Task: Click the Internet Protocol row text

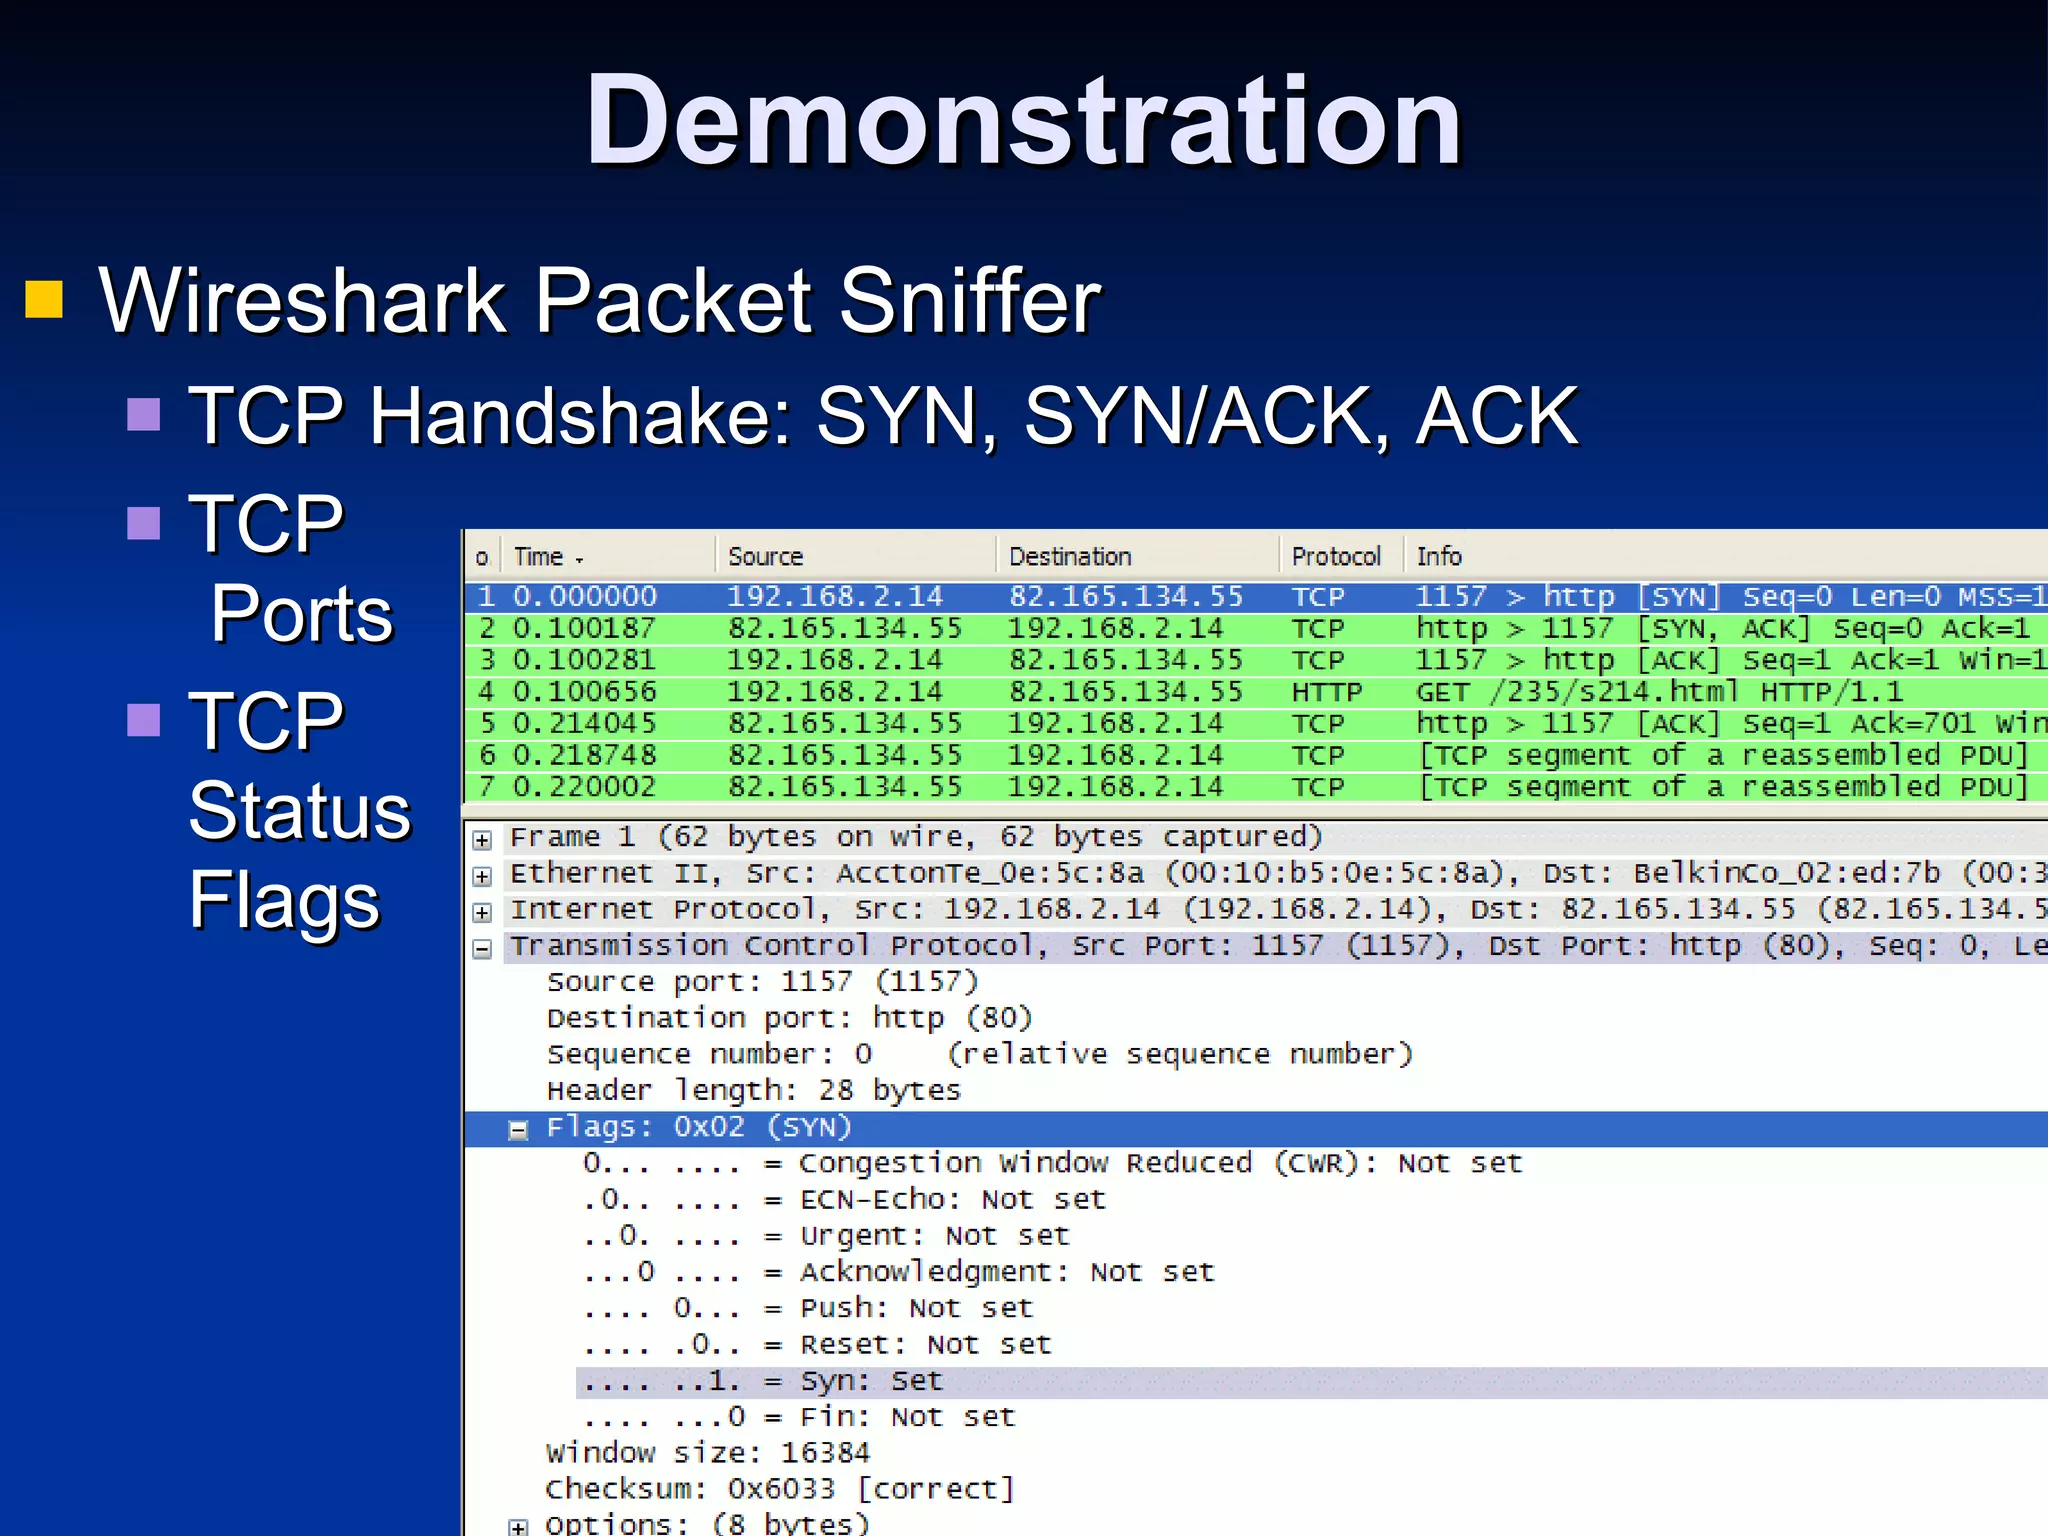Action: (1277, 910)
